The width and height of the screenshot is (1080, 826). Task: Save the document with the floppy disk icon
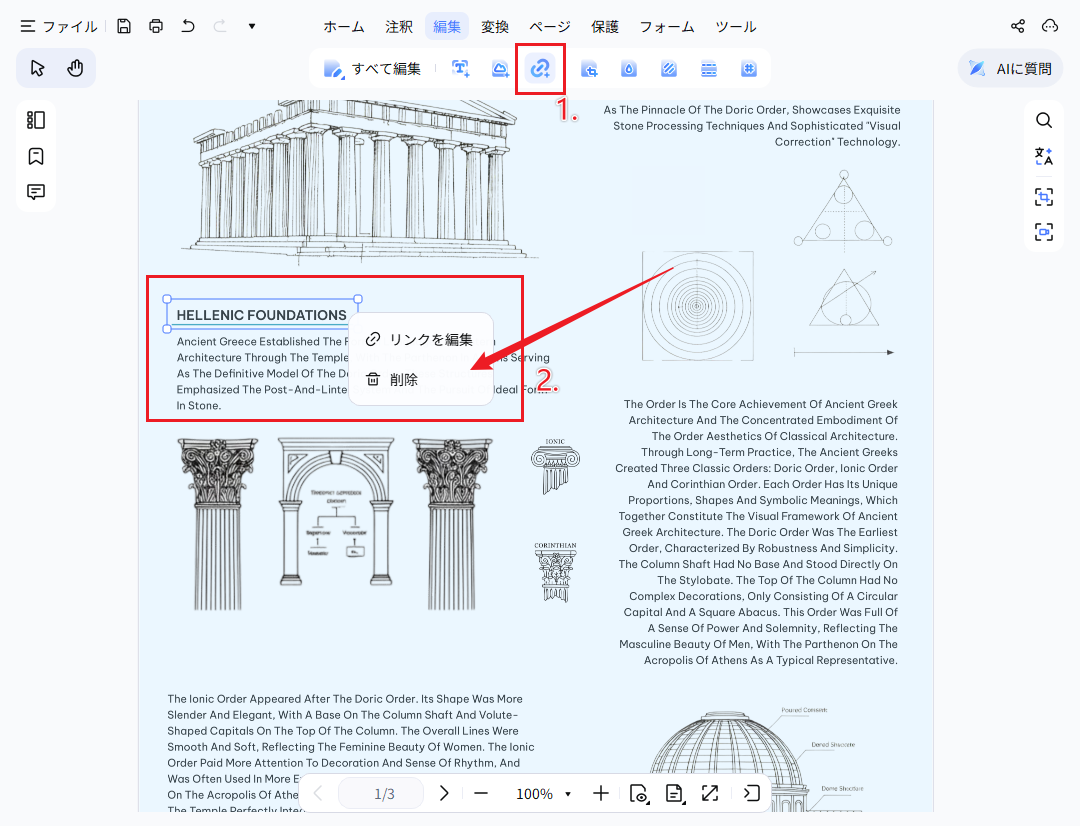point(124,26)
